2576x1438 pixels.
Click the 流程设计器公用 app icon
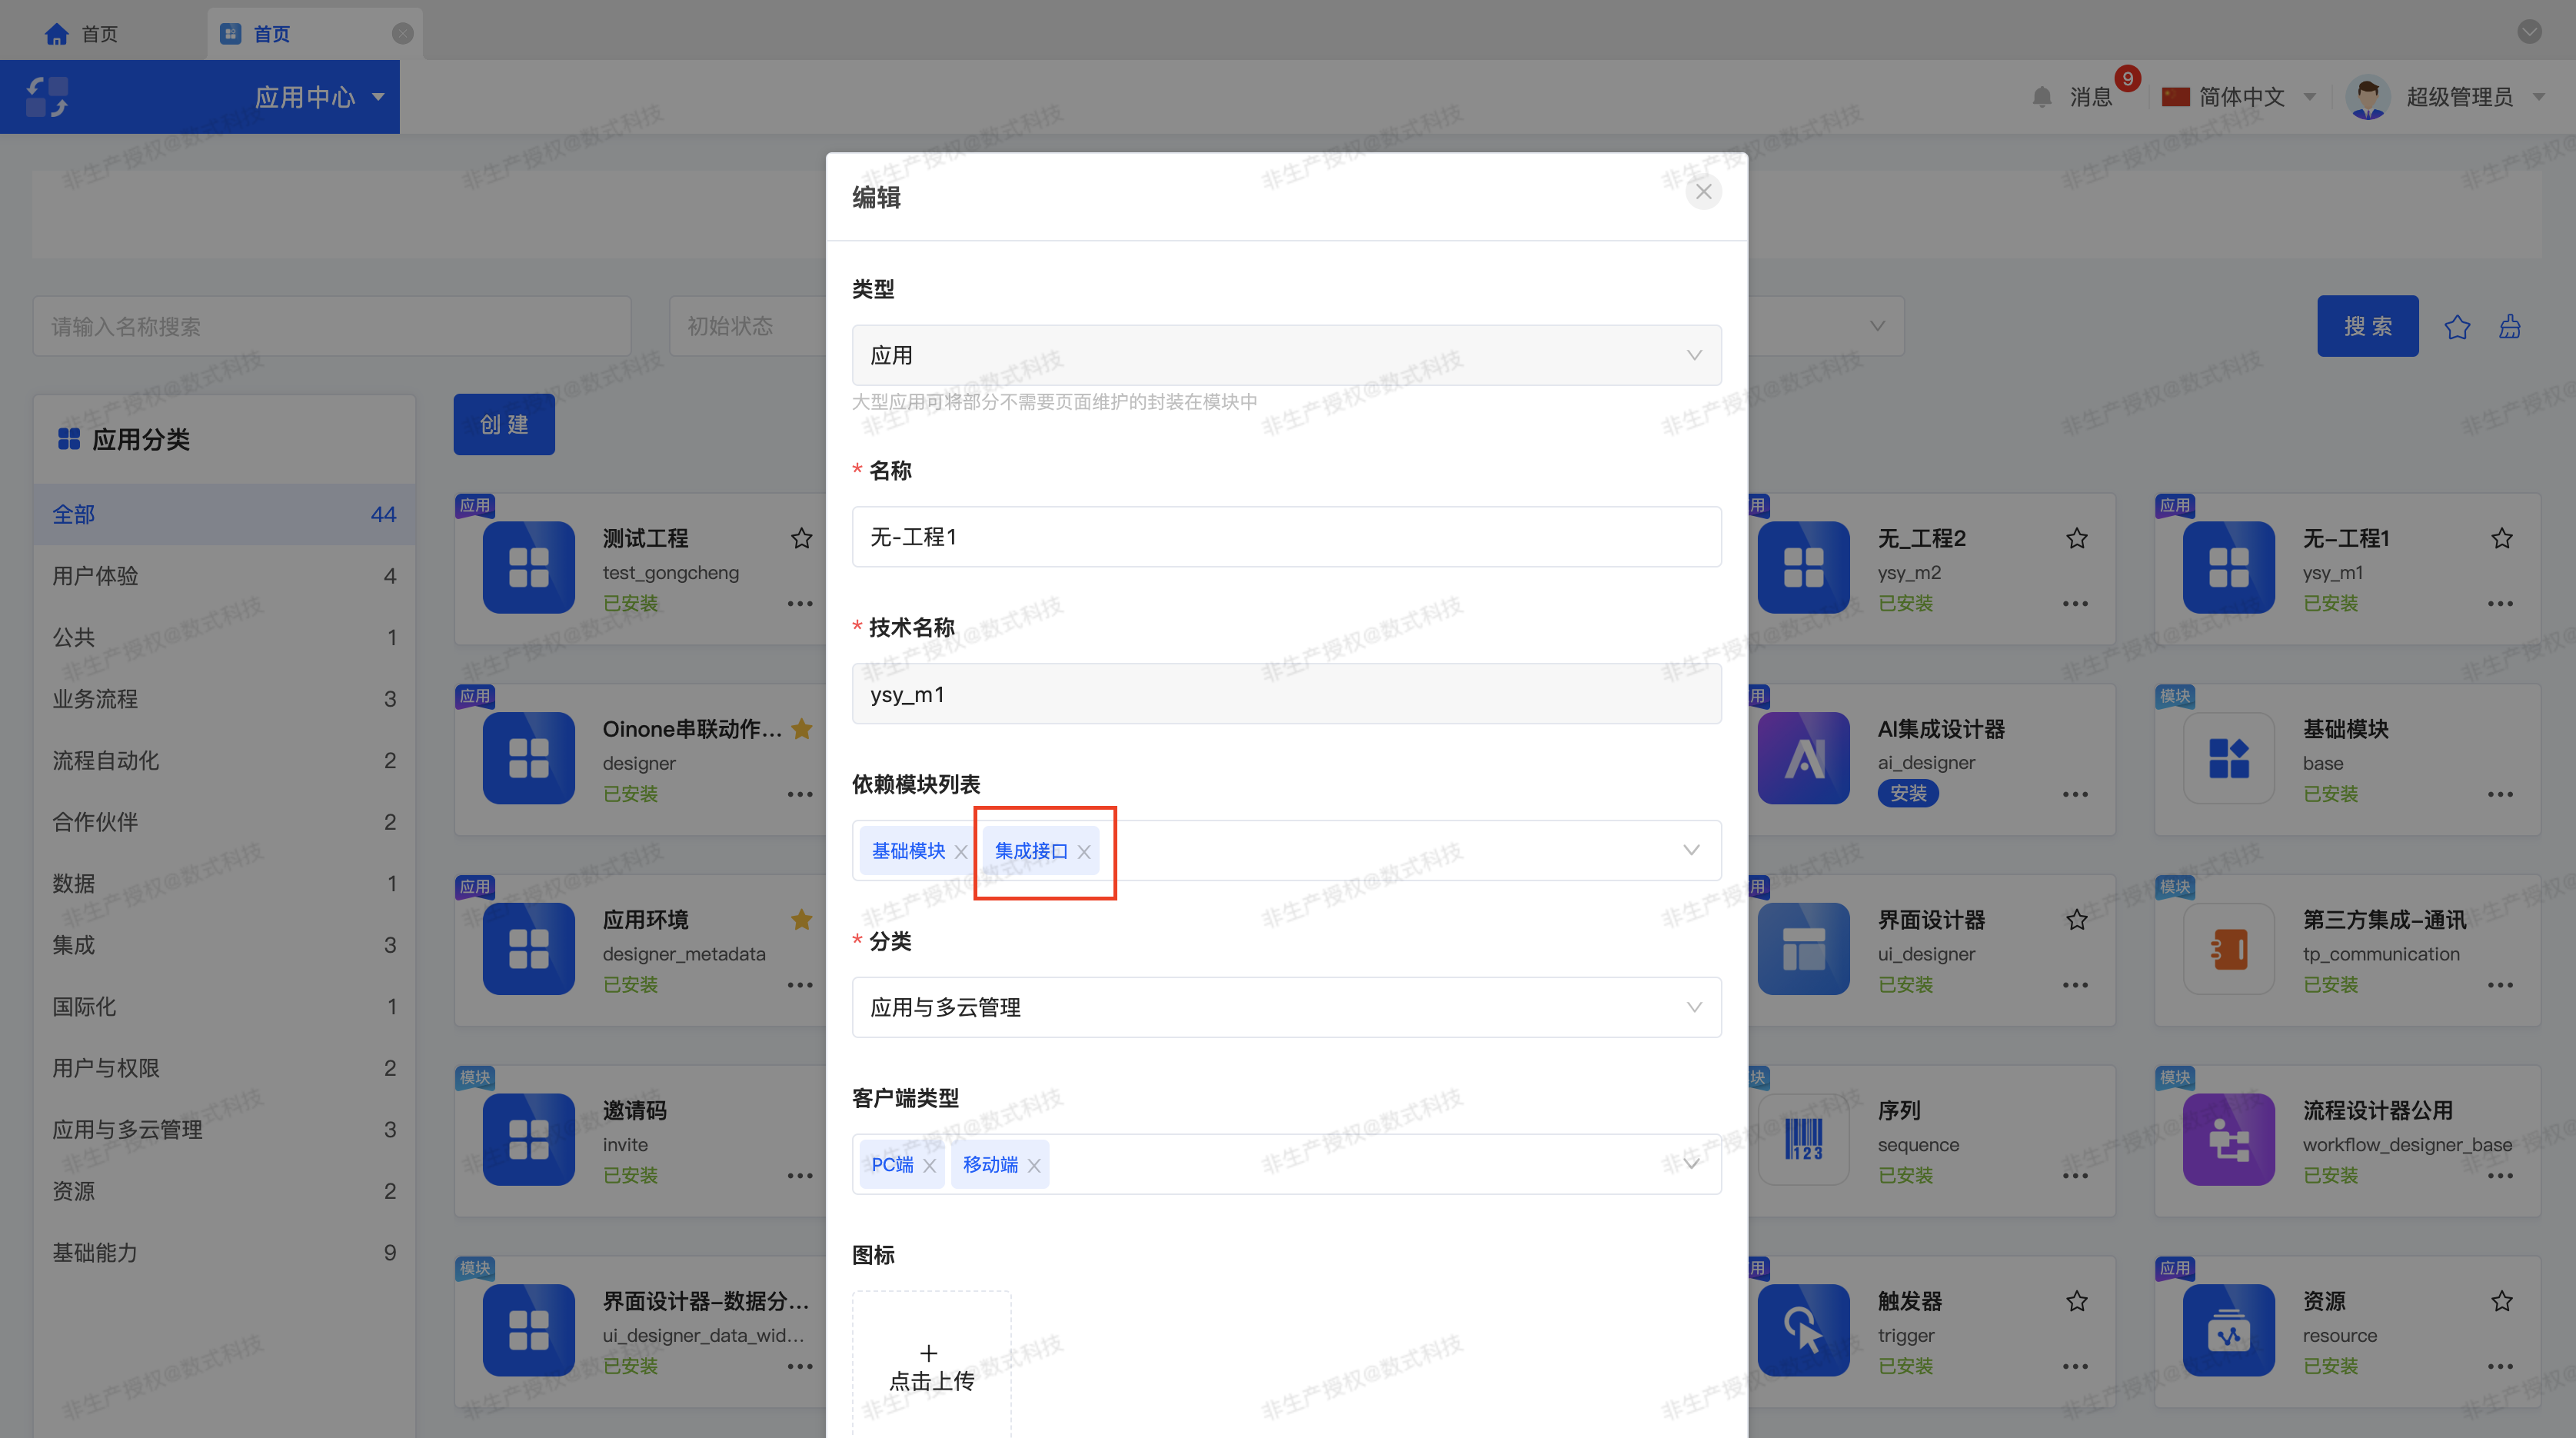[2229, 1139]
